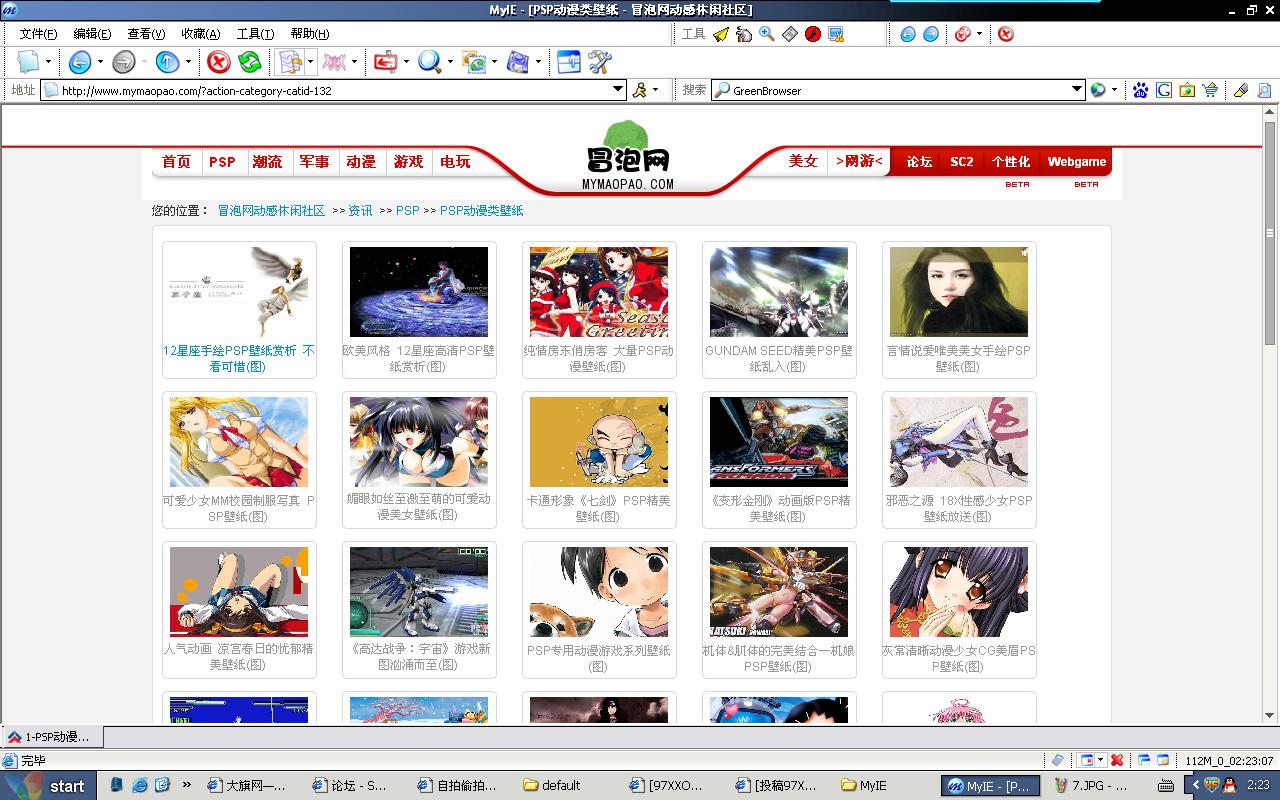Open the Back button history dropdown arrow
The height and width of the screenshot is (800, 1280).
click(100, 62)
